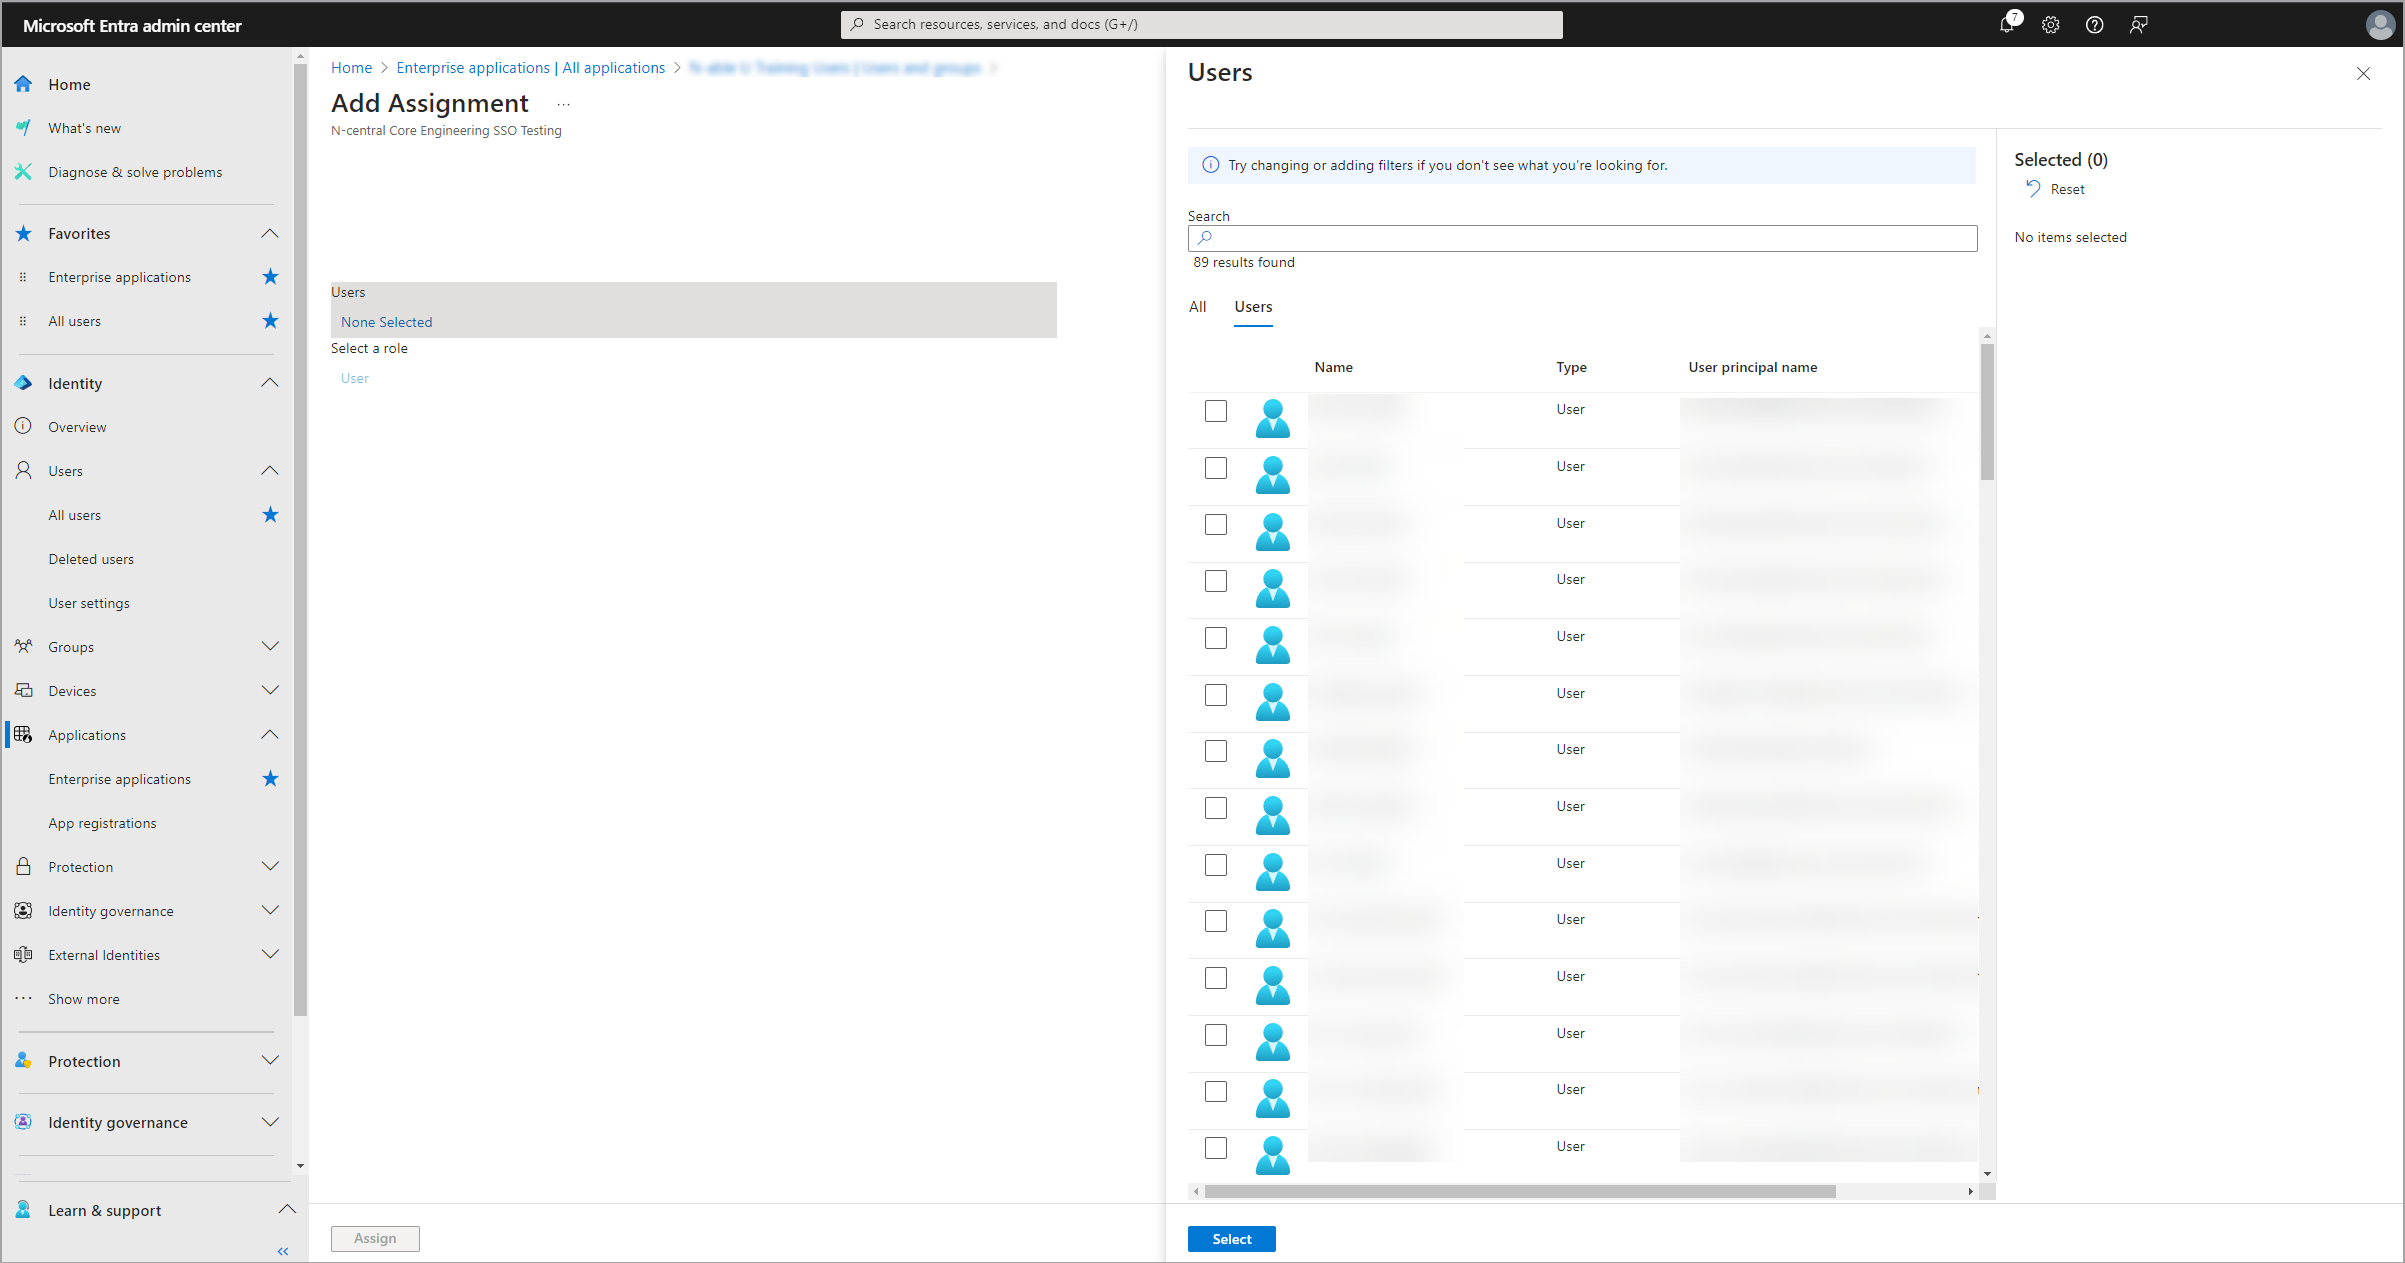Viewport: 2405px width, 1263px height.
Task: Switch to the All tab
Action: pos(1197,307)
